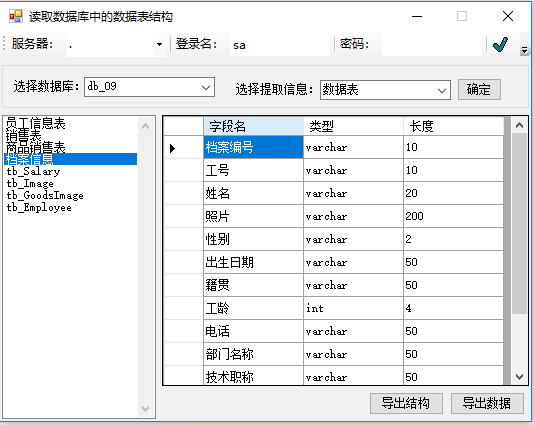Click the application icon in title bar
Viewport: 533px width, 425px height.
16,16
